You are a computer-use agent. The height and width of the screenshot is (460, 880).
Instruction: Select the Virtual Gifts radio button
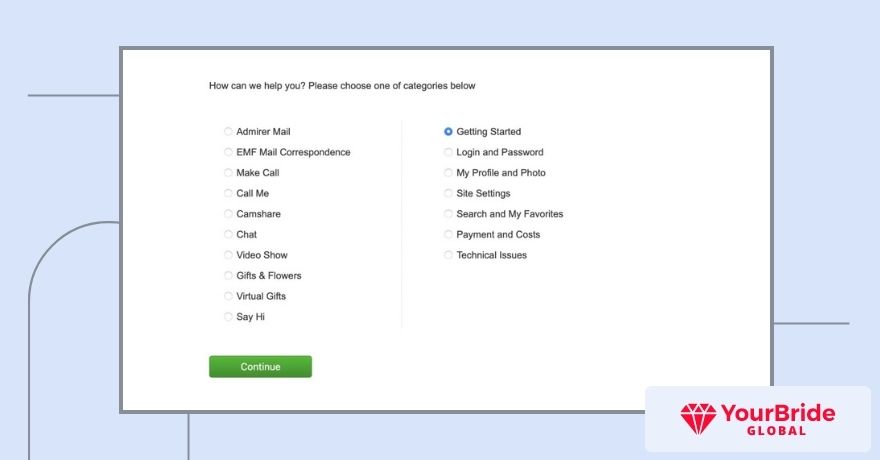(x=228, y=296)
